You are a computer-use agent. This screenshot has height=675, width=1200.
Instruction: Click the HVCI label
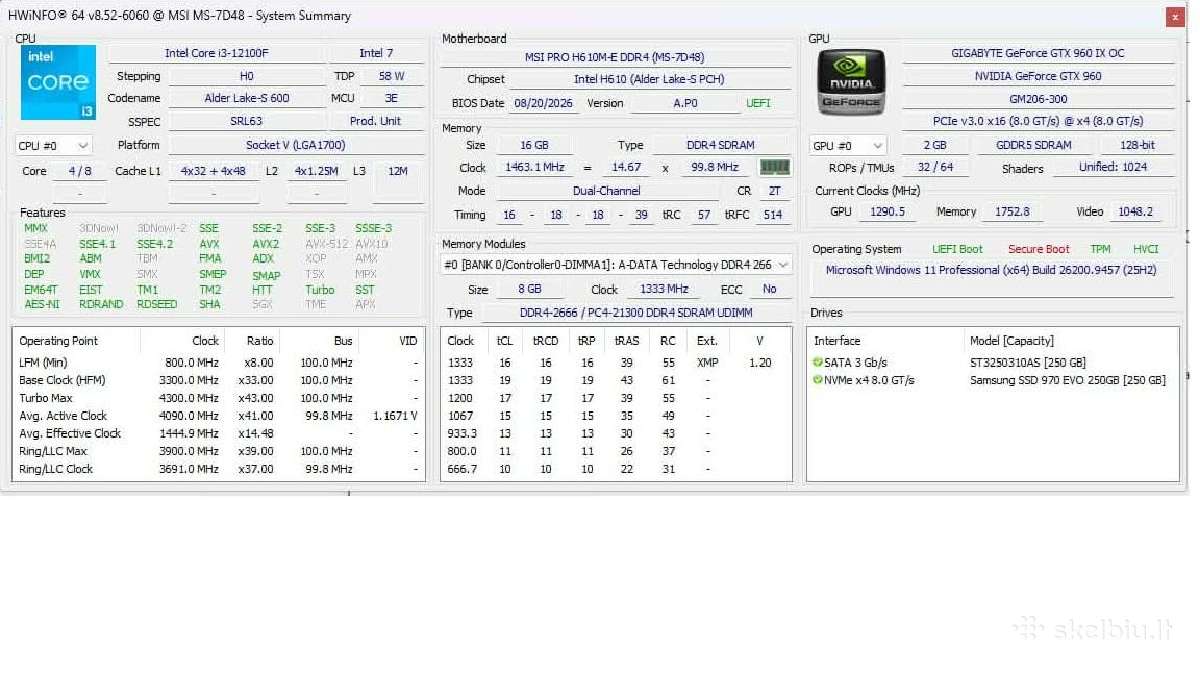pos(1146,250)
